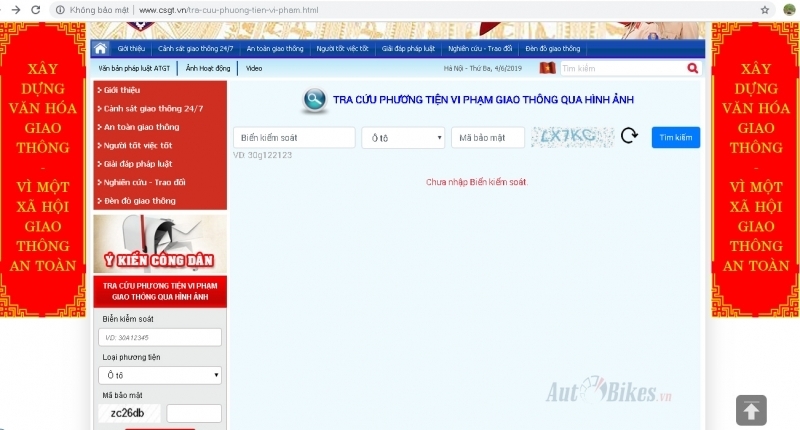Open Người tốt việc tốt in top navigation
This screenshot has height=430, width=800.
pos(342,48)
